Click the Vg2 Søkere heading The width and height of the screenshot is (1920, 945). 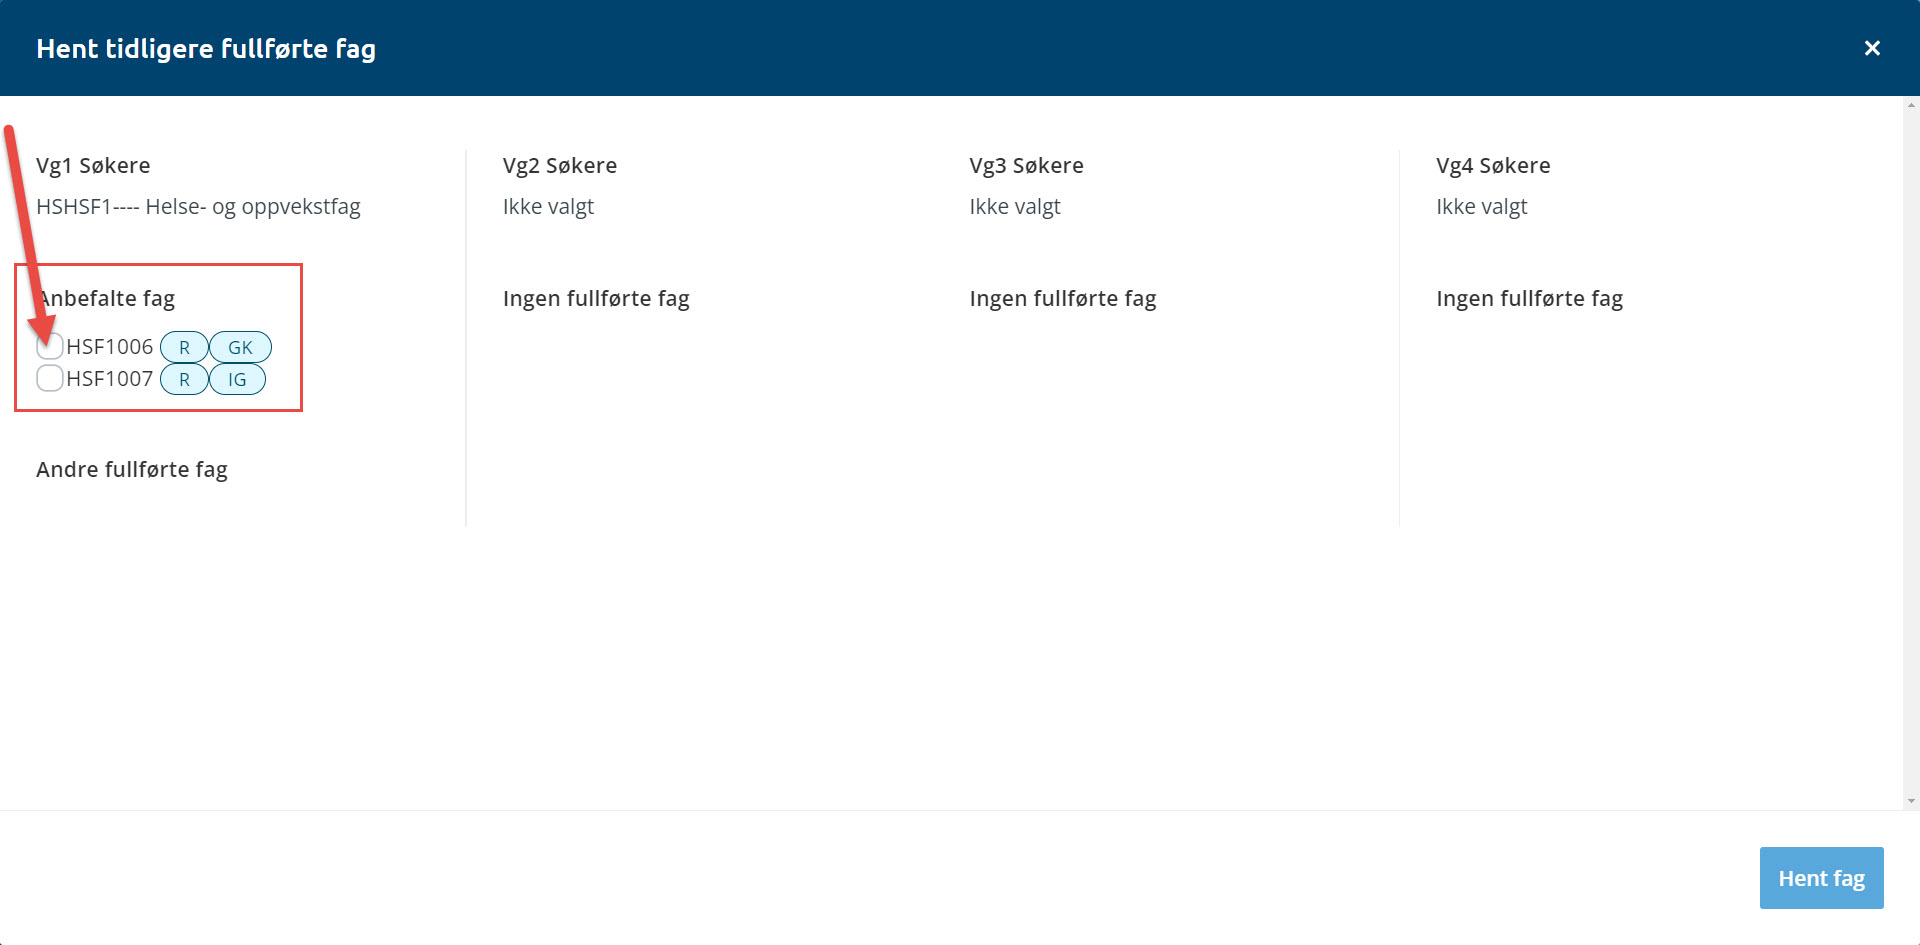point(560,165)
